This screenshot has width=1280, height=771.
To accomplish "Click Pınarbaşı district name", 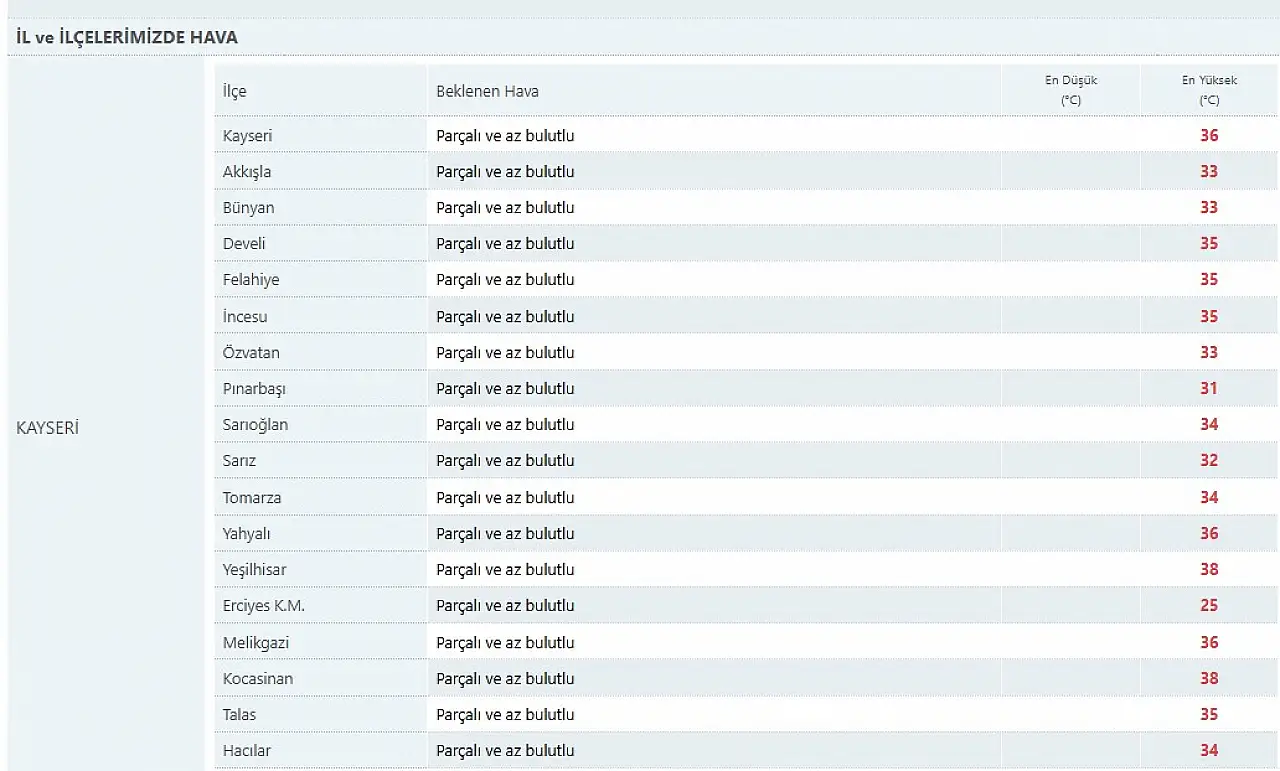I will [254, 388].
